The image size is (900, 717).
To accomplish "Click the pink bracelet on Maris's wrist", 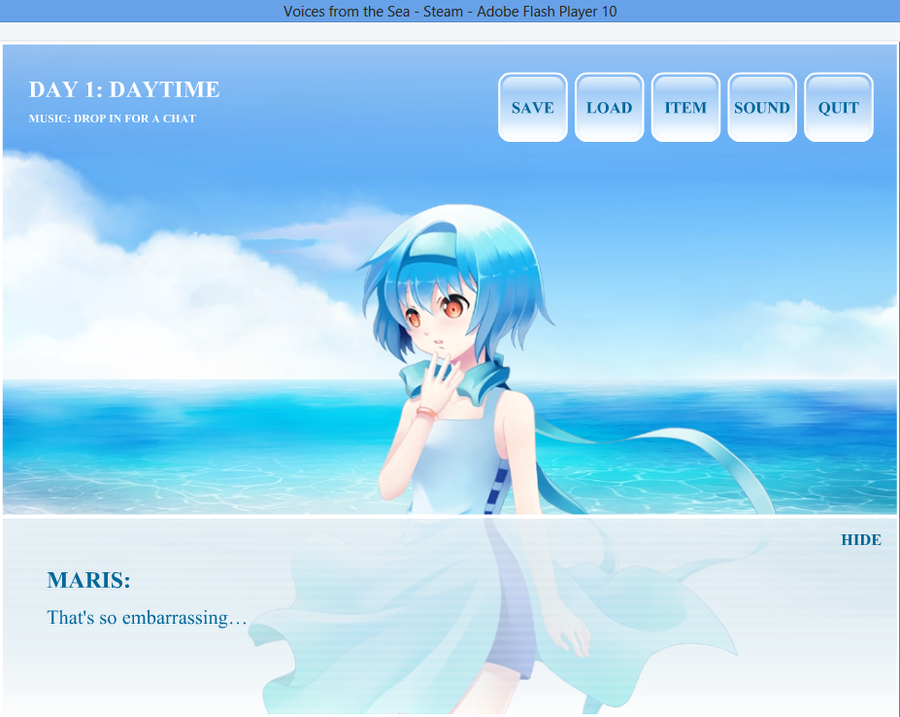I will (427, 412).
